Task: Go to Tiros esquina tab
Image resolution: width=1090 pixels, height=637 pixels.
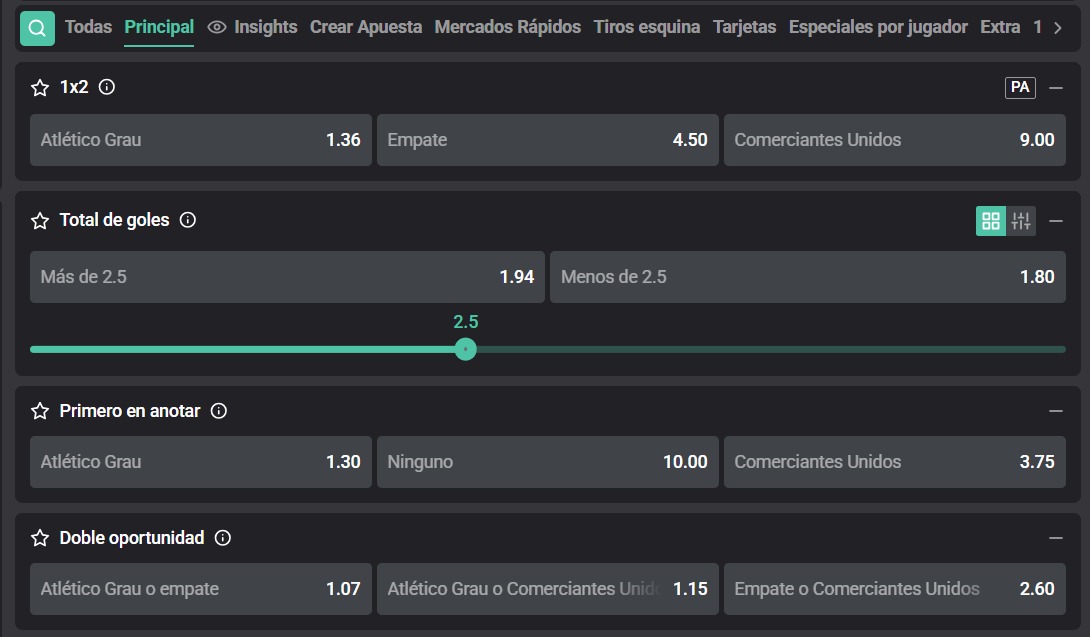Action: pos(646,27)
